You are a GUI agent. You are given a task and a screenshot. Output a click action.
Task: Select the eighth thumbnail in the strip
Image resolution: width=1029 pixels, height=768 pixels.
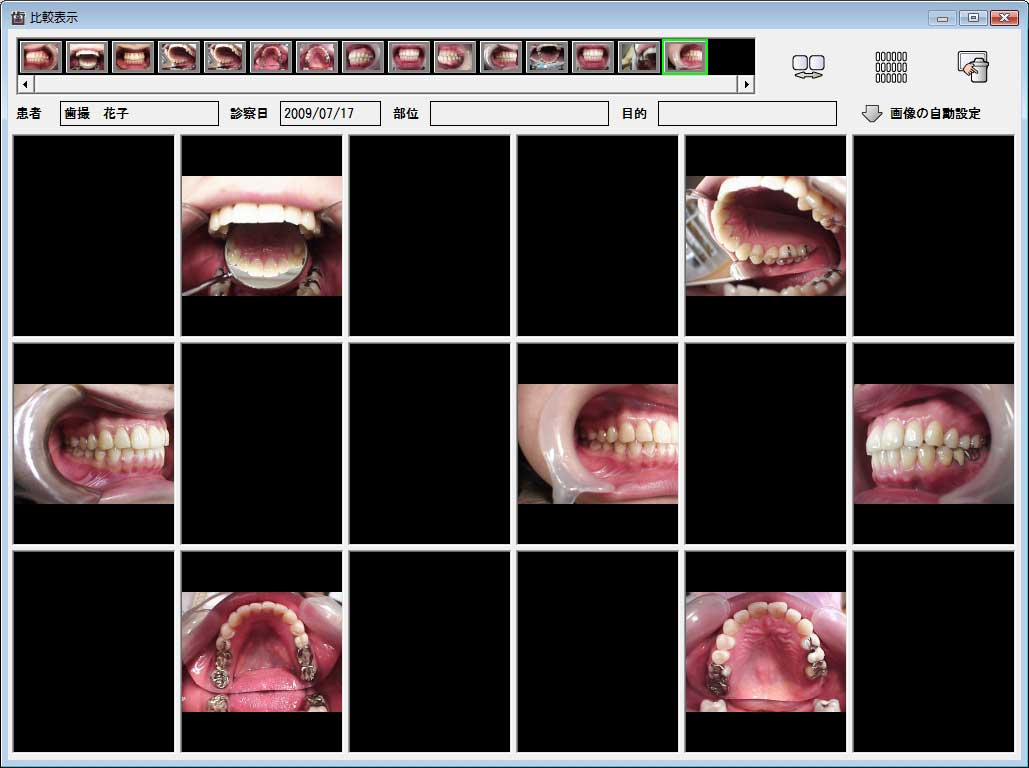(362, 56)
